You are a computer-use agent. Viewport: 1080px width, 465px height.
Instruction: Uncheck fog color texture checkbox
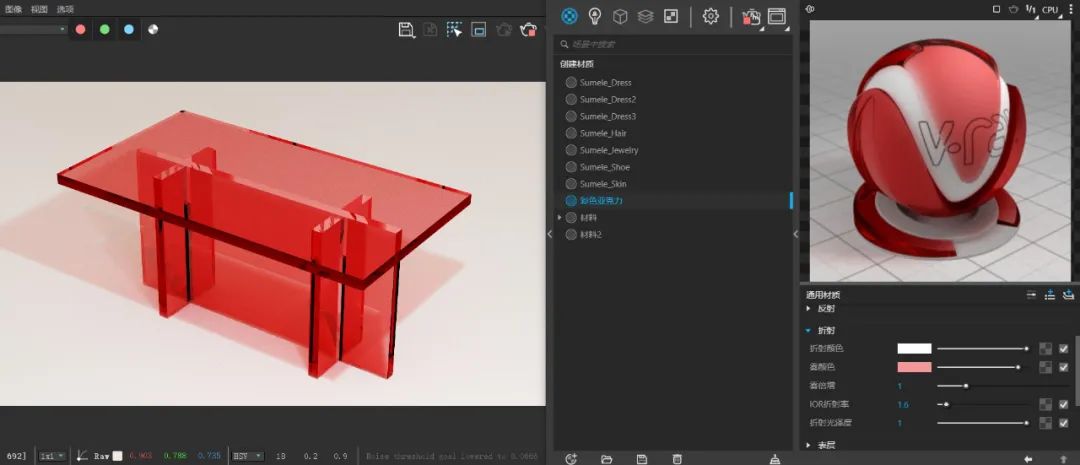tap(1063, 367)
